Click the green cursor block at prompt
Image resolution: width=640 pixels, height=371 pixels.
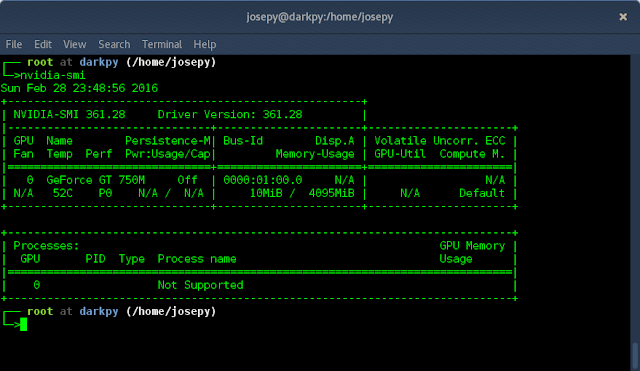click(23, 324)
